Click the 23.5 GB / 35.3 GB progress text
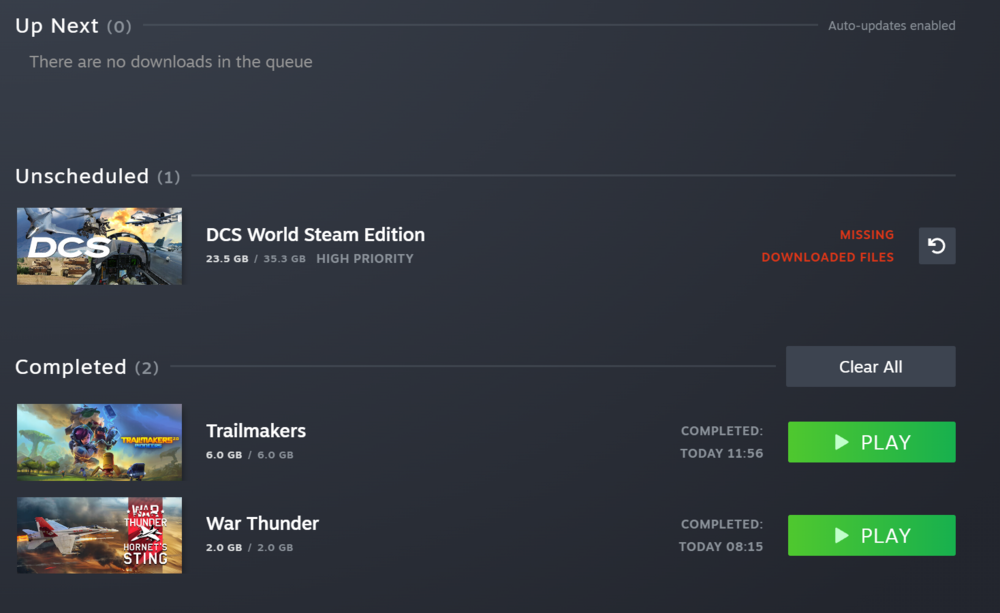Screen dimensions: 1000x613 pos(254,259)
